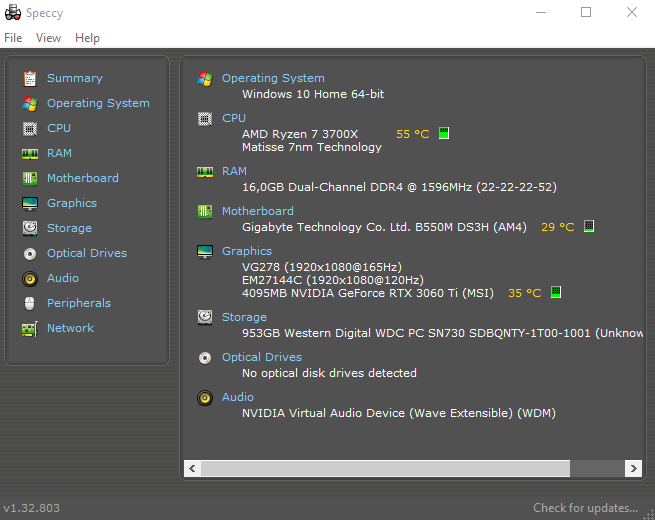Screen dimensions: 655x520
Task: Select Summary in the sidebar
Action: tap(75, 78)
